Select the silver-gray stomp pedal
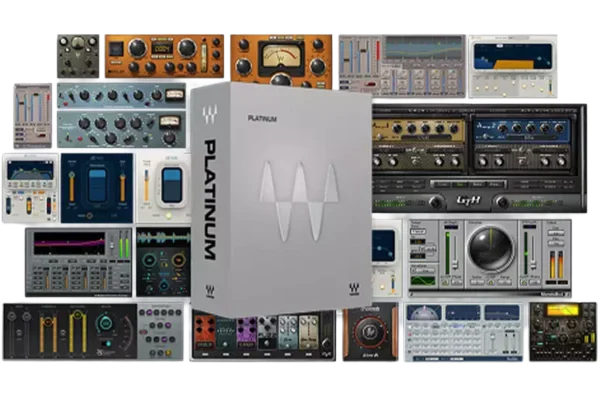600x400 pixels. click(x=267, y=333)
